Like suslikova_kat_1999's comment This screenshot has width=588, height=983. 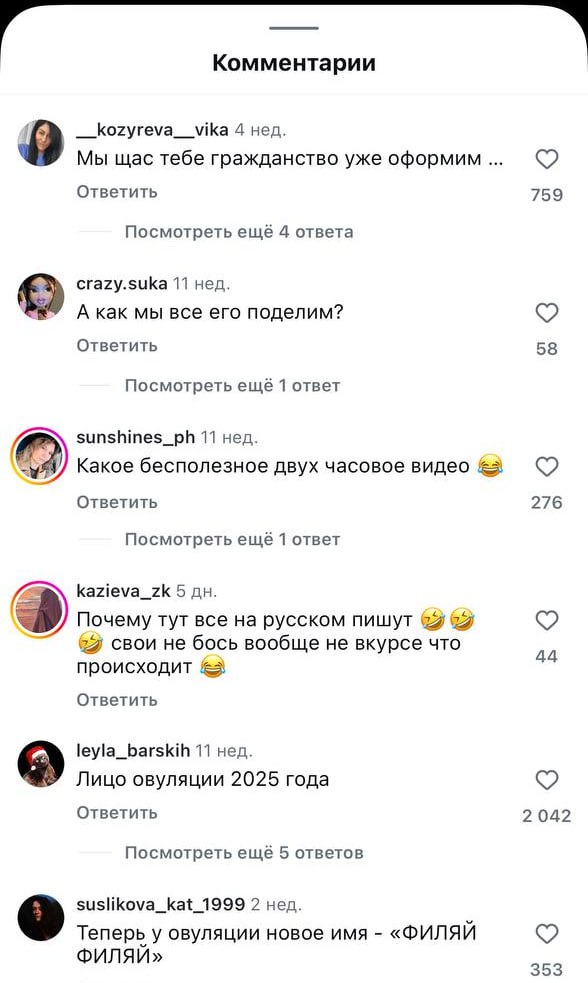[x=547, y=933]
